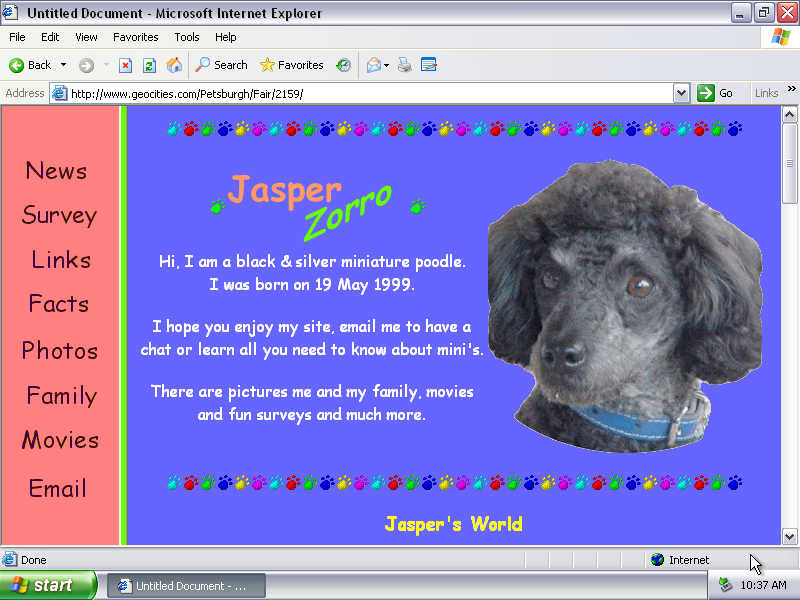This screenshot has width=800, height=600.
Task: Click the Jasper's World heading
Action: tap(454, 524)
